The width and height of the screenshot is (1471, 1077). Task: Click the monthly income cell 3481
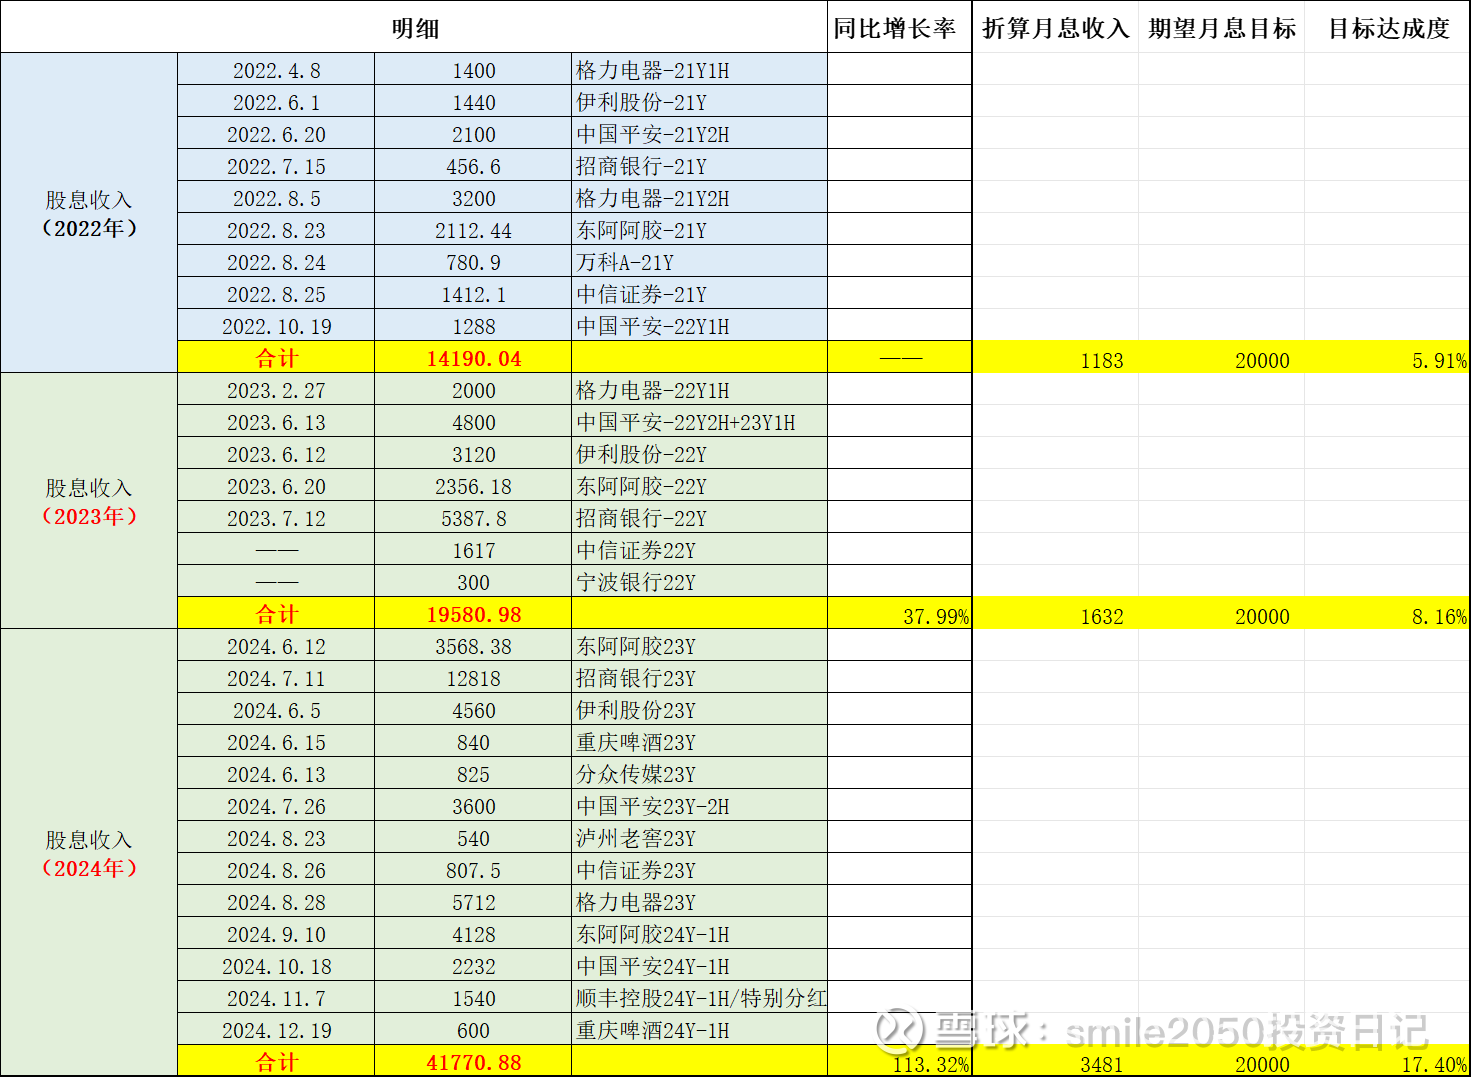coord(1055,1061)
